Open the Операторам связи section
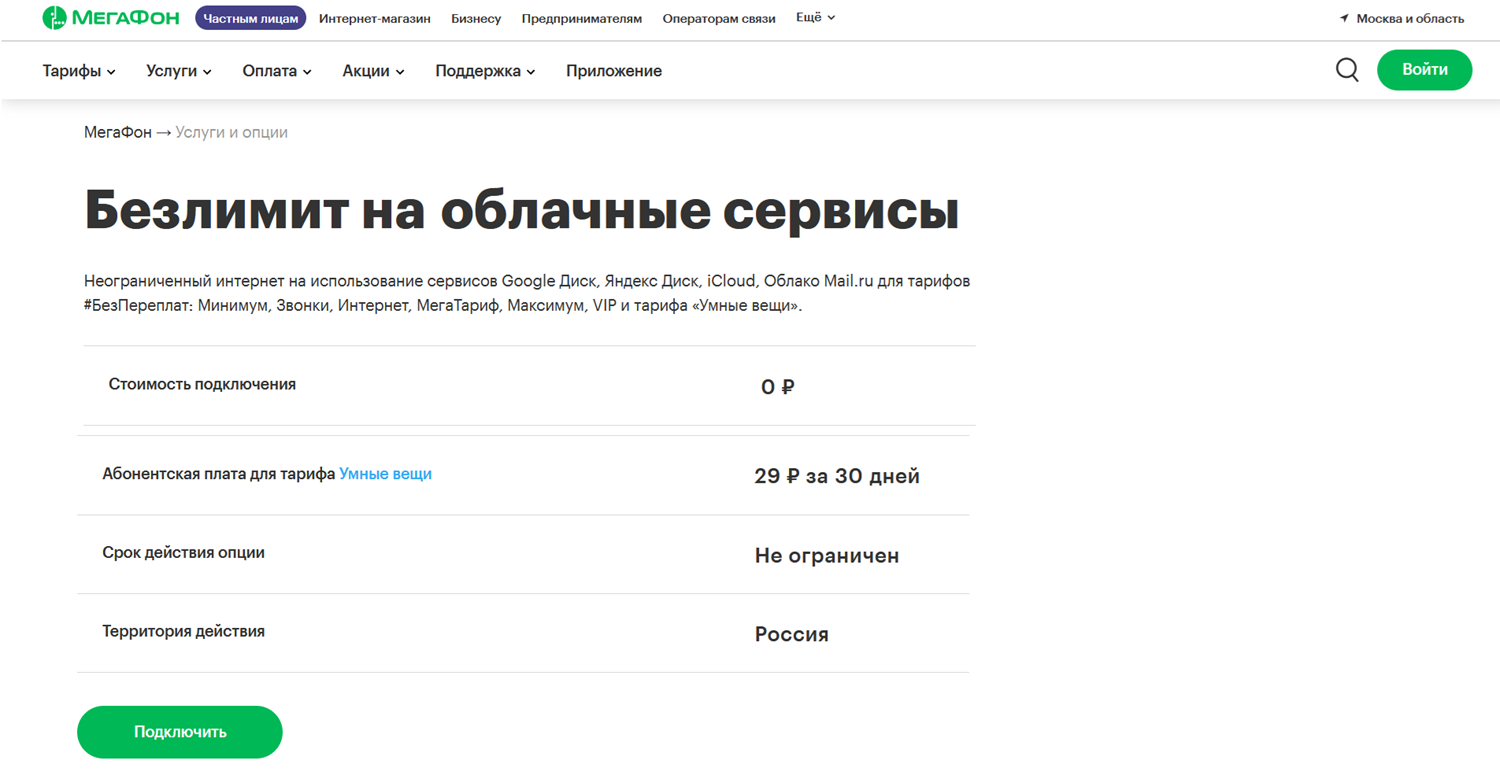 tap(719, 19)
